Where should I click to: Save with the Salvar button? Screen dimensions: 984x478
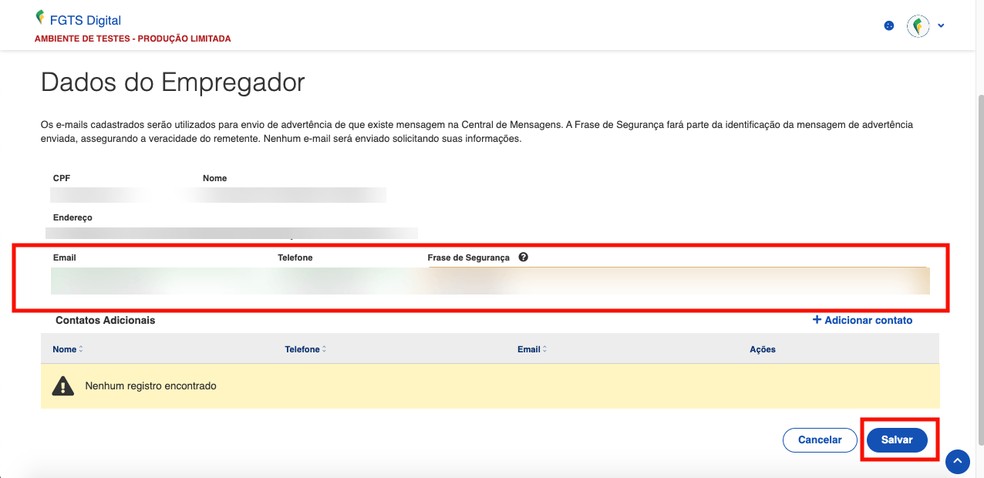click(897, 440)
